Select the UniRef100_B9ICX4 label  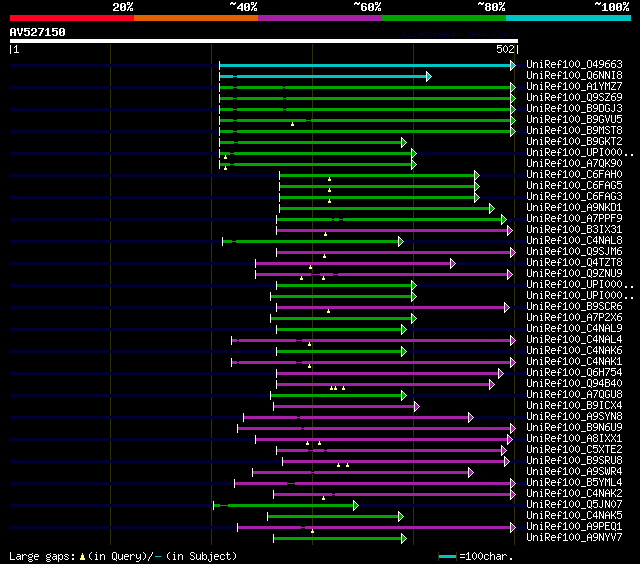[x=574, y=406]
